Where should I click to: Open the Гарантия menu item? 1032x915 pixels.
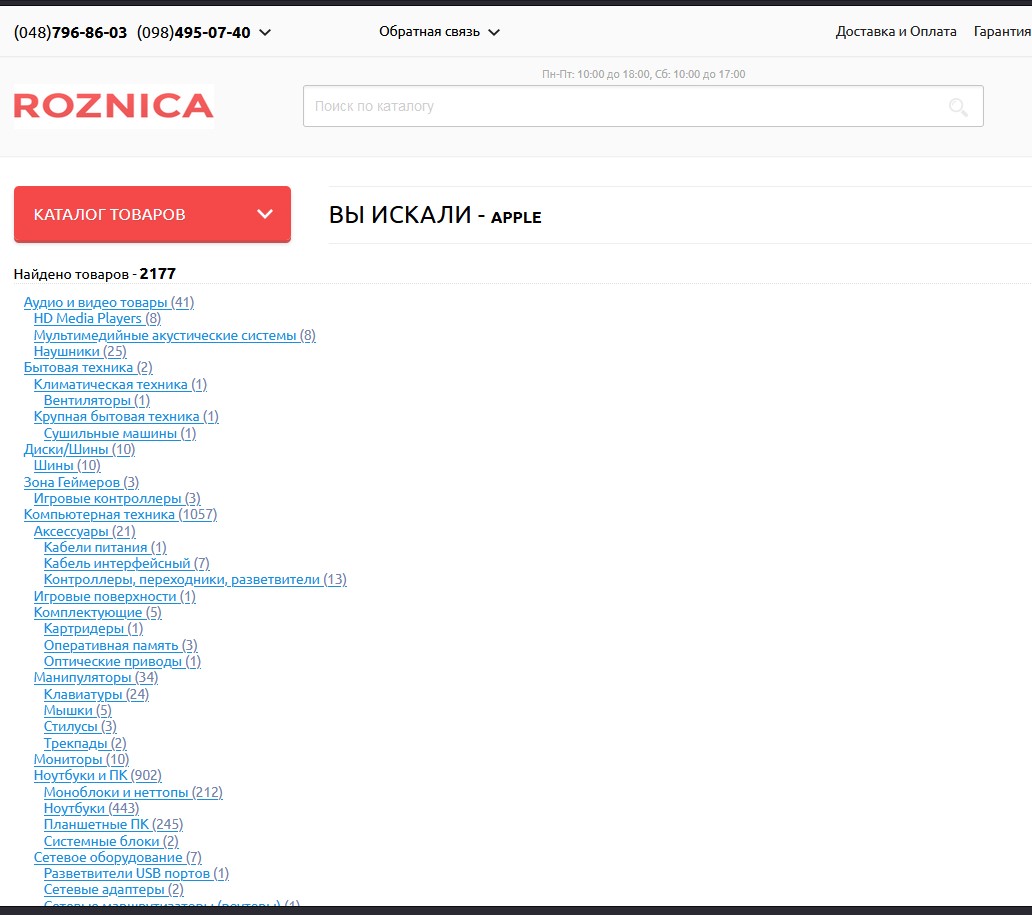coord(1001,32)
